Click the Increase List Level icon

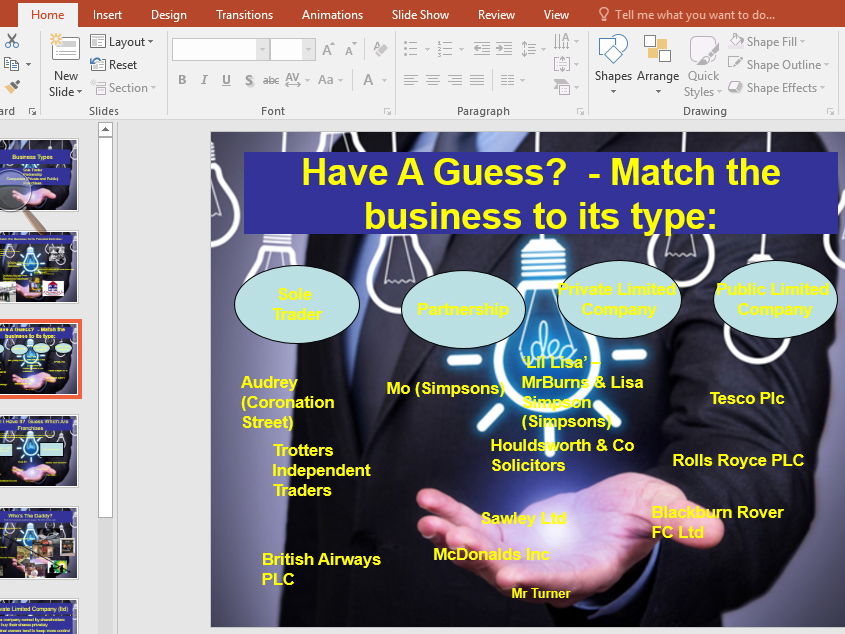[x=504, y=49]
